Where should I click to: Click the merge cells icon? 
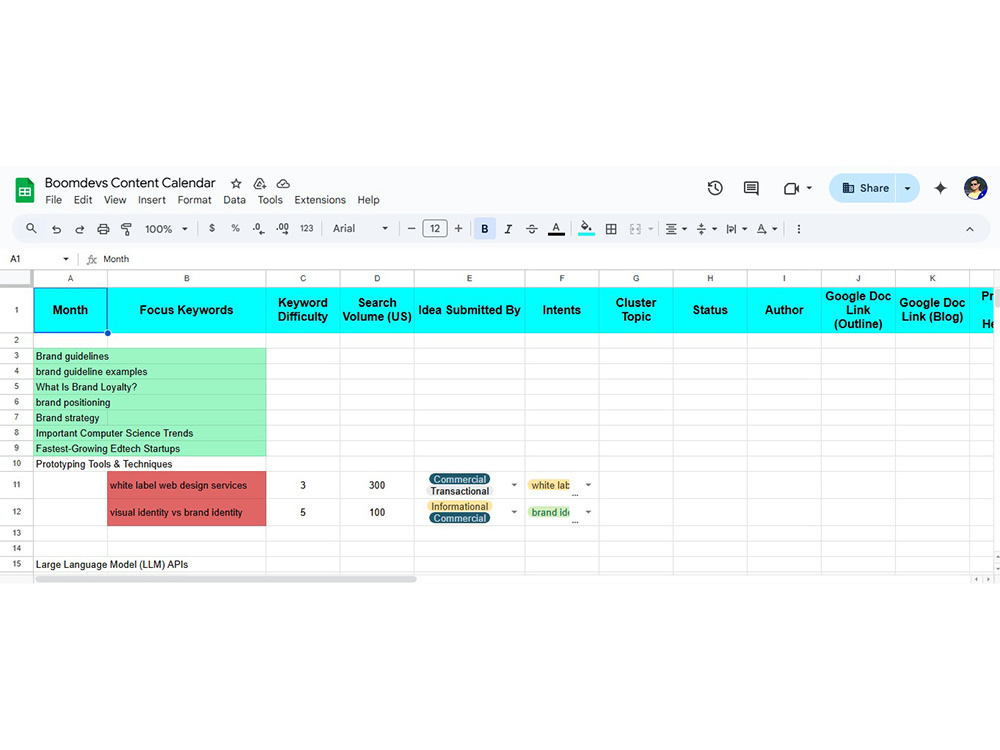[635, 229]
